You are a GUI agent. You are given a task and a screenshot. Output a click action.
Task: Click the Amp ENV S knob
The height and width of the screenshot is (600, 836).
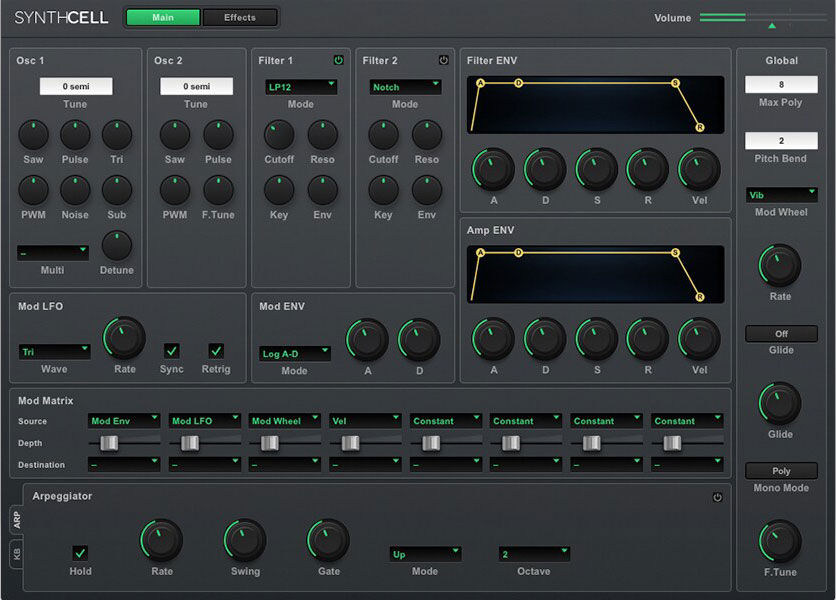pyautogui.click(x=597, y=339)
